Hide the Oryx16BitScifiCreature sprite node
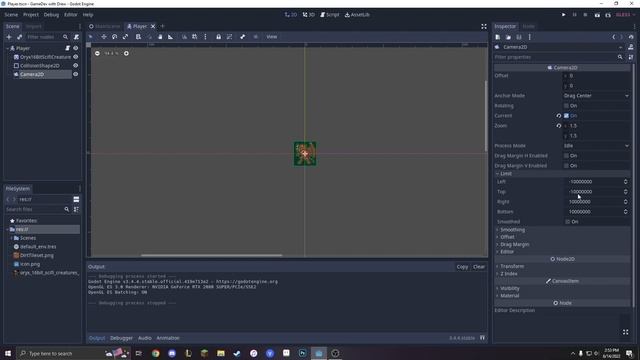The width and height of the screenshot is (640, 360). click(x=76, y=57)
